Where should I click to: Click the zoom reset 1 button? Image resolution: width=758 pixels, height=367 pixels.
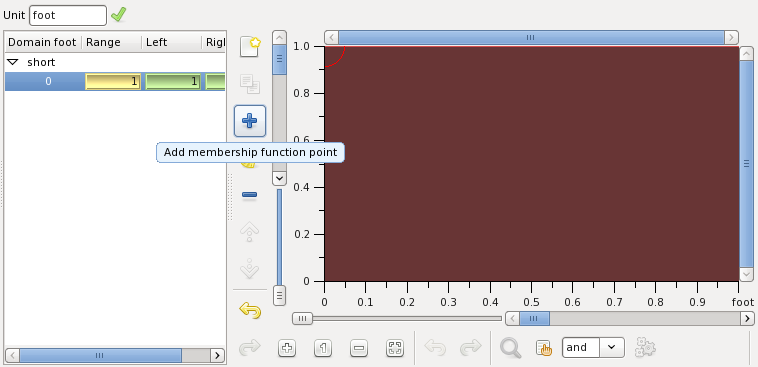click(323, 348)
